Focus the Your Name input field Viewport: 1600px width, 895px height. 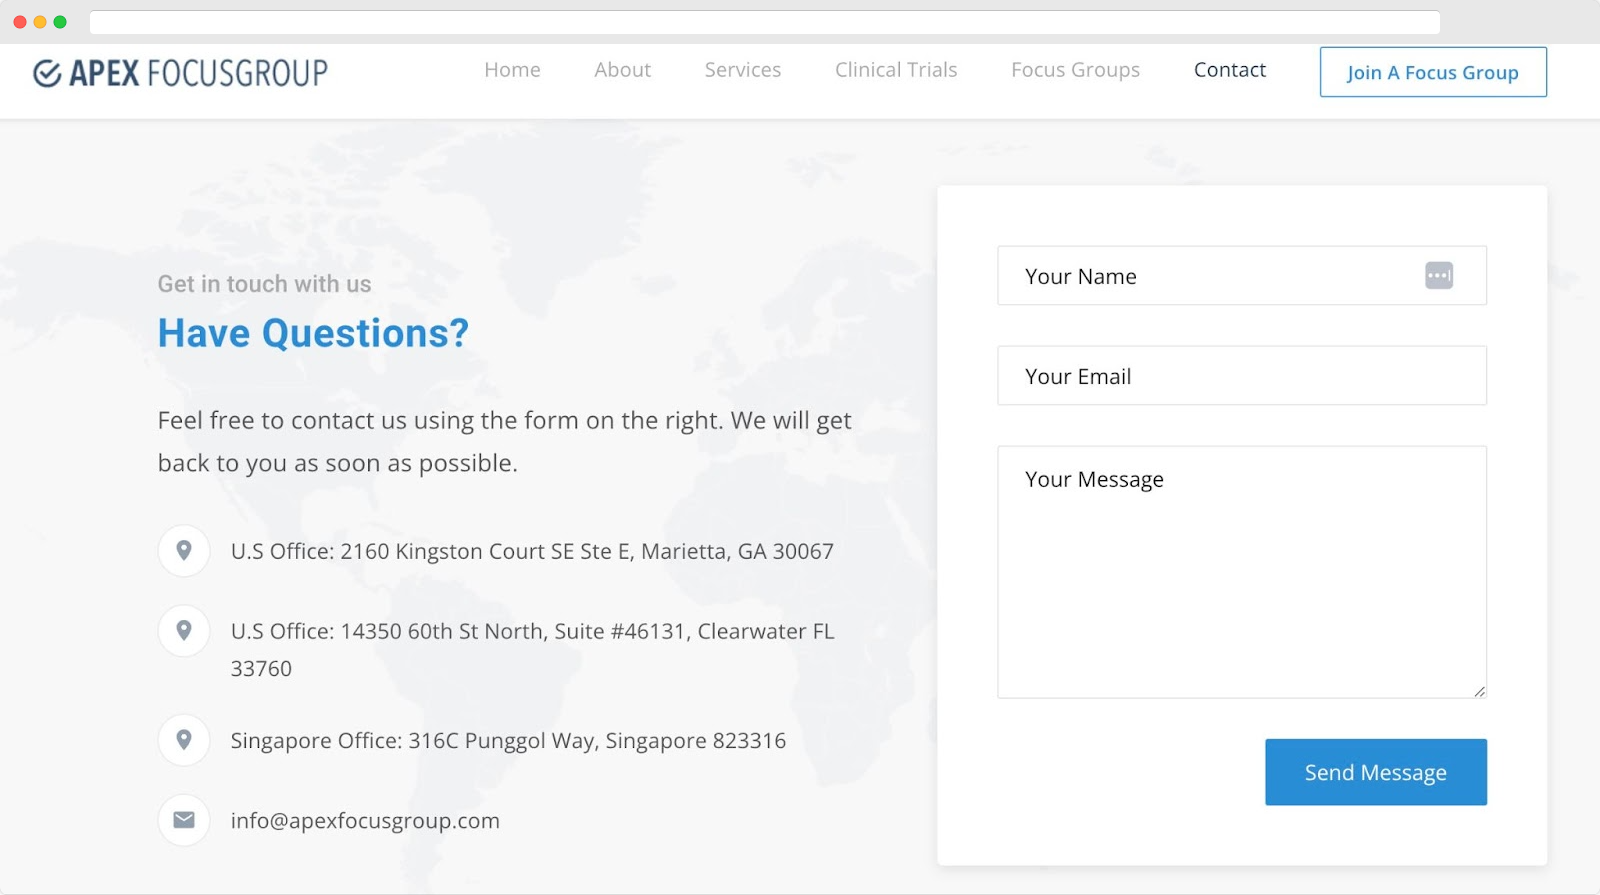pos(1210,276)
